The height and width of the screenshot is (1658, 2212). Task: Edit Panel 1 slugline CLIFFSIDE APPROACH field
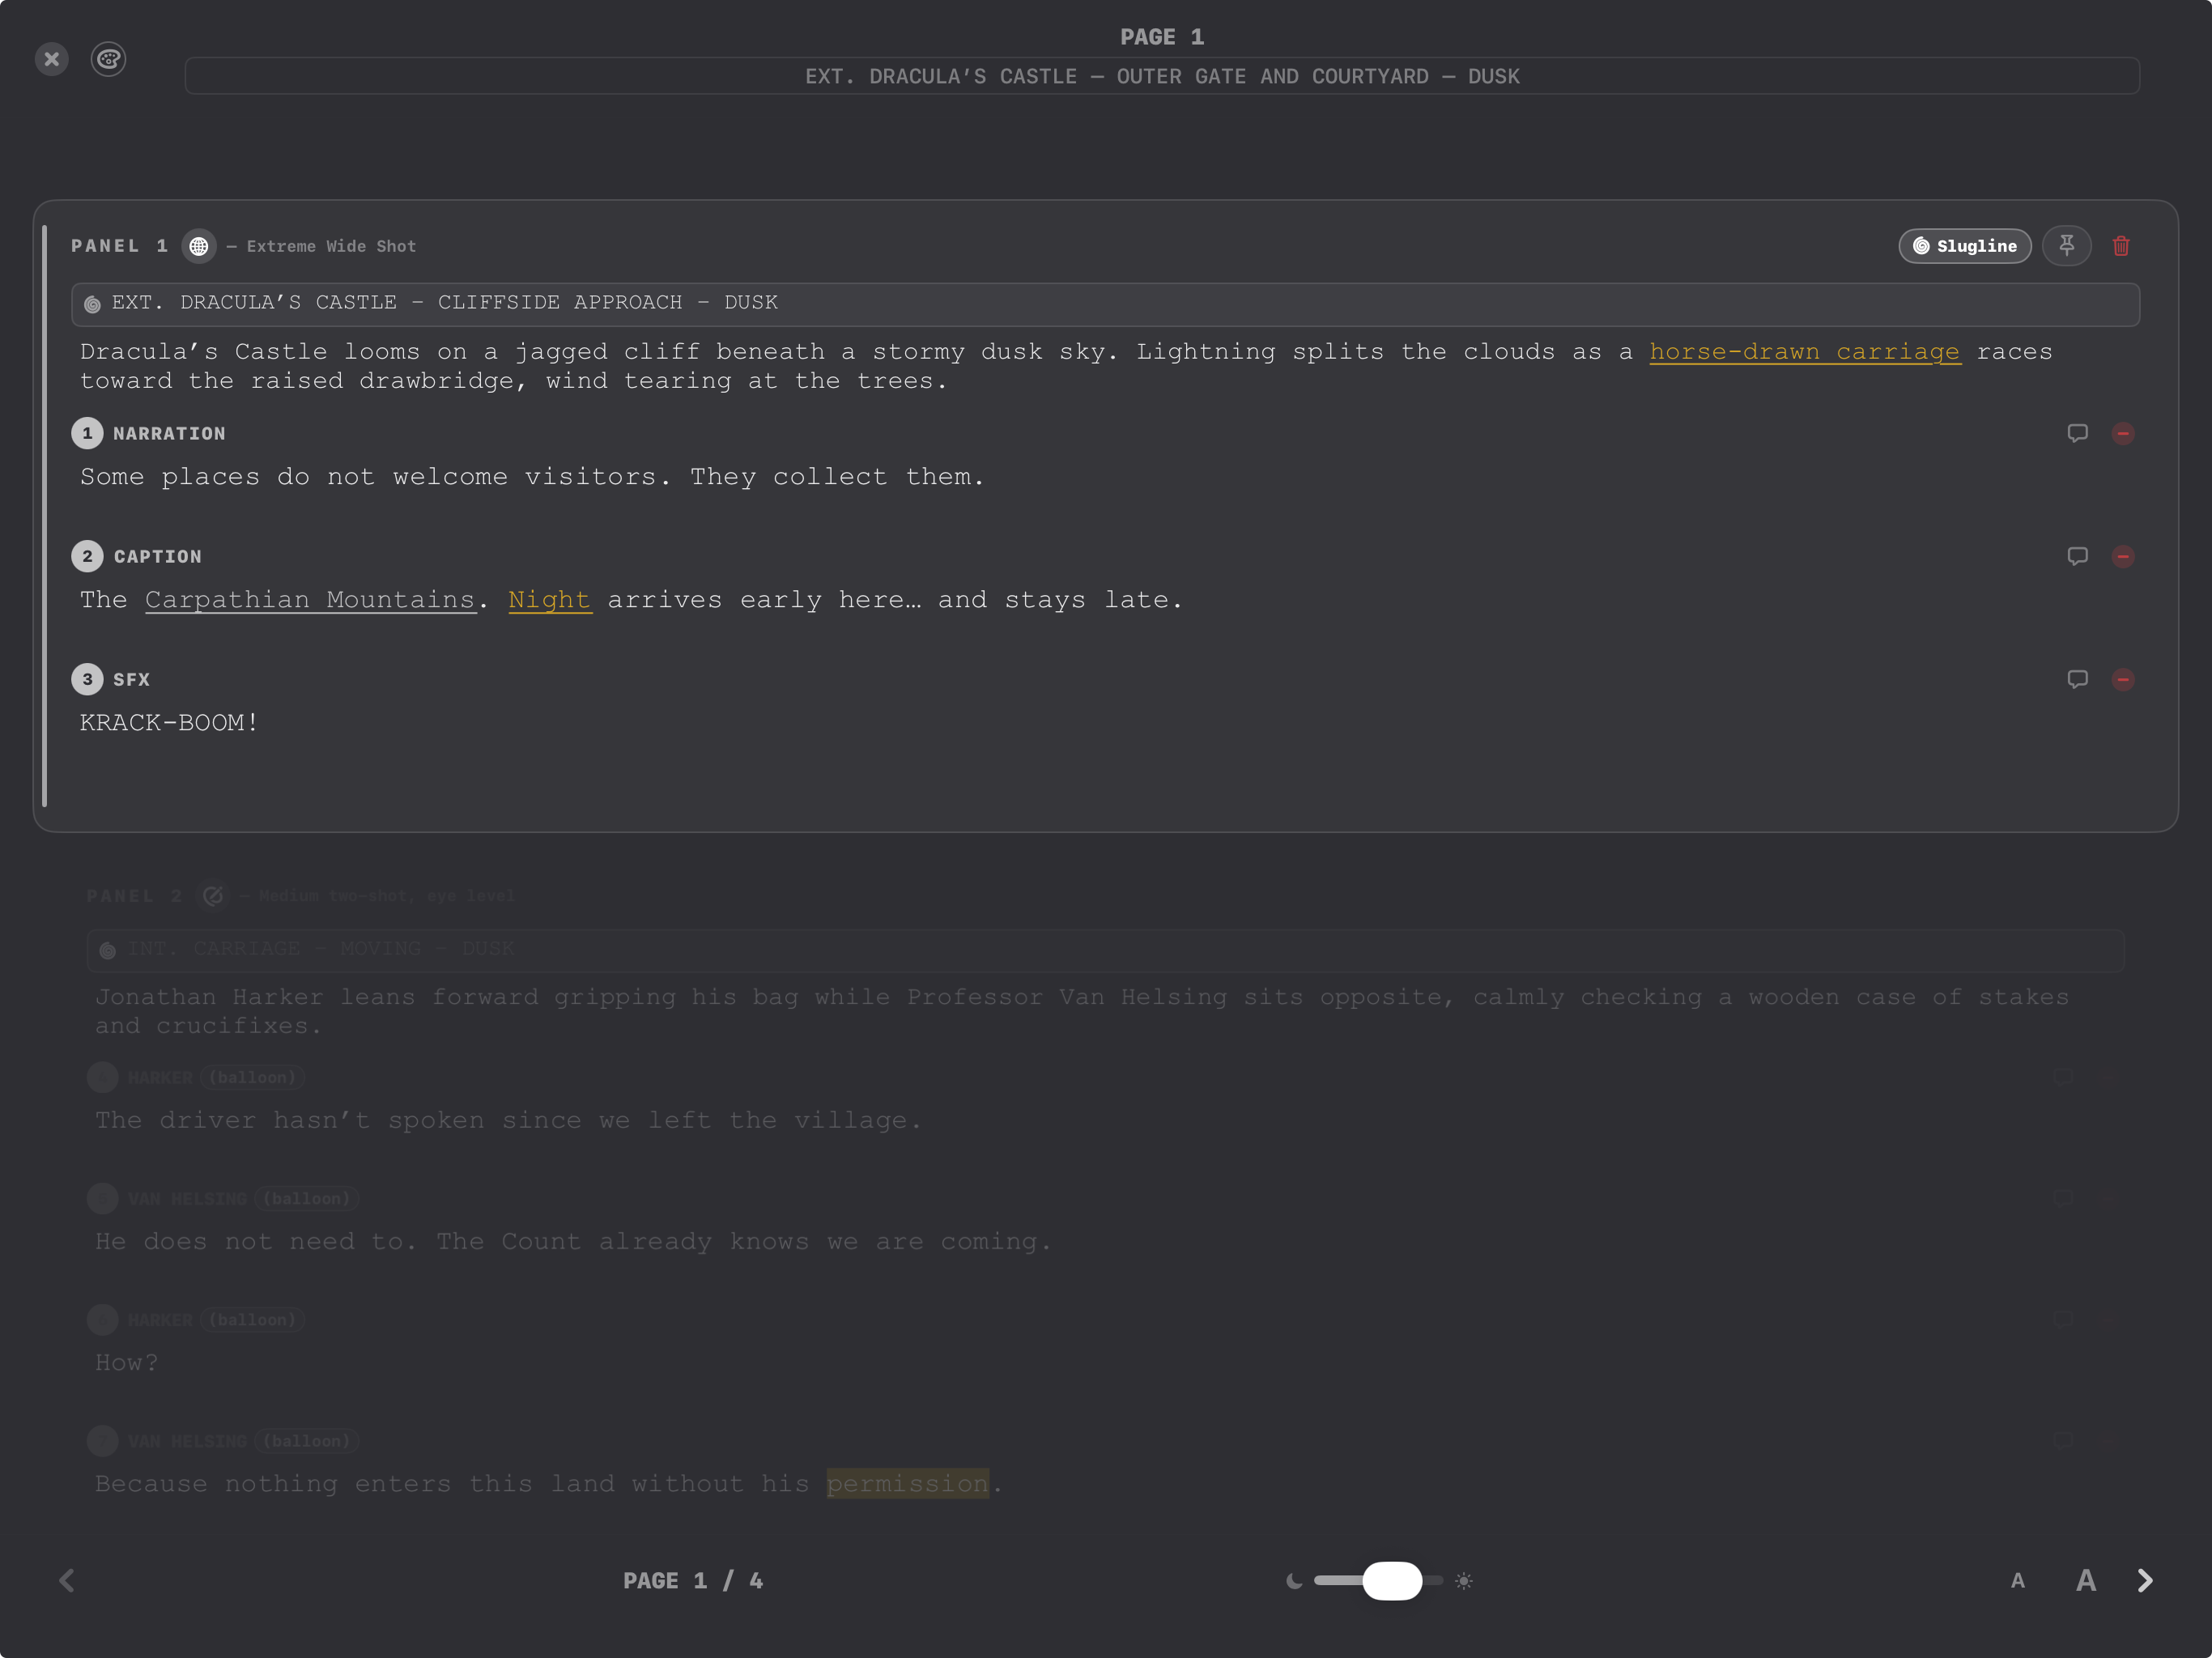[1105, 304]
